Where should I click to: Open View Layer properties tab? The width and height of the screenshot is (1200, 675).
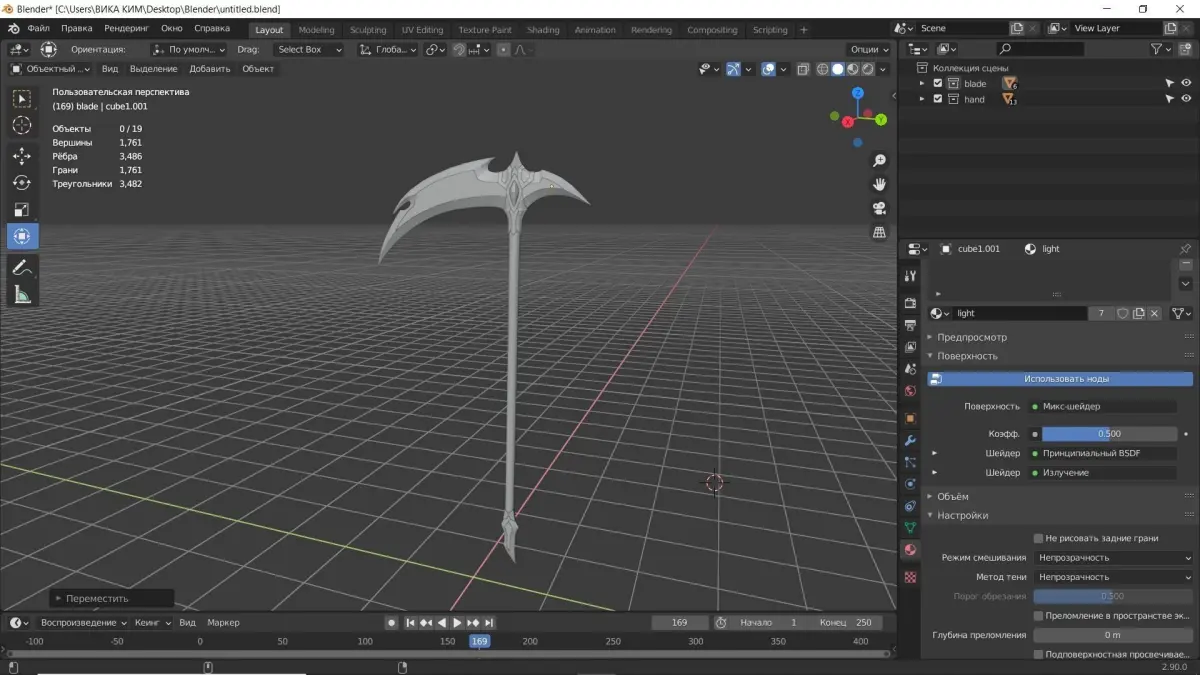(x=910, y=347)
